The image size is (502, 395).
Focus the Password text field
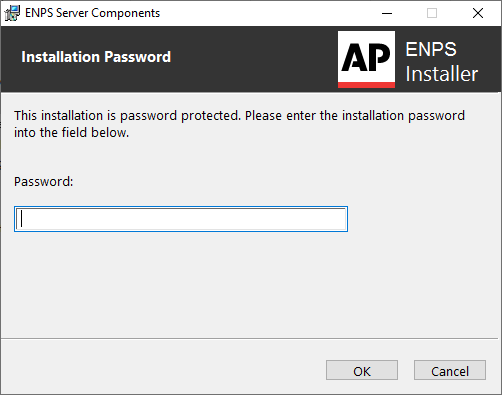coord(181,219)
